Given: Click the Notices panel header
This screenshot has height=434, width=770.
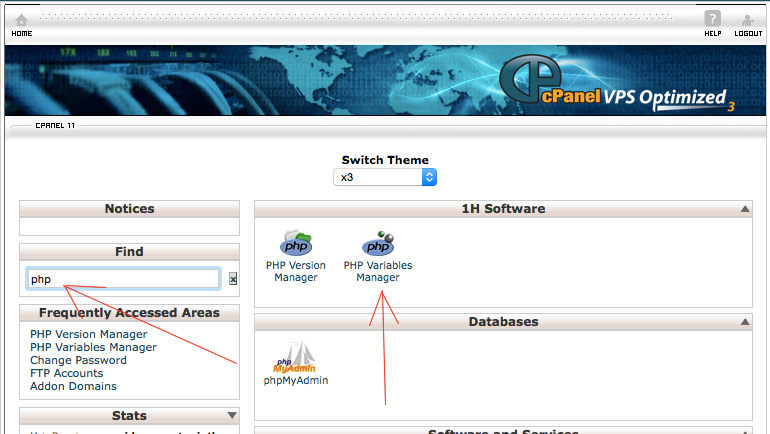Looking at the screenshot, I should [130, 209].
